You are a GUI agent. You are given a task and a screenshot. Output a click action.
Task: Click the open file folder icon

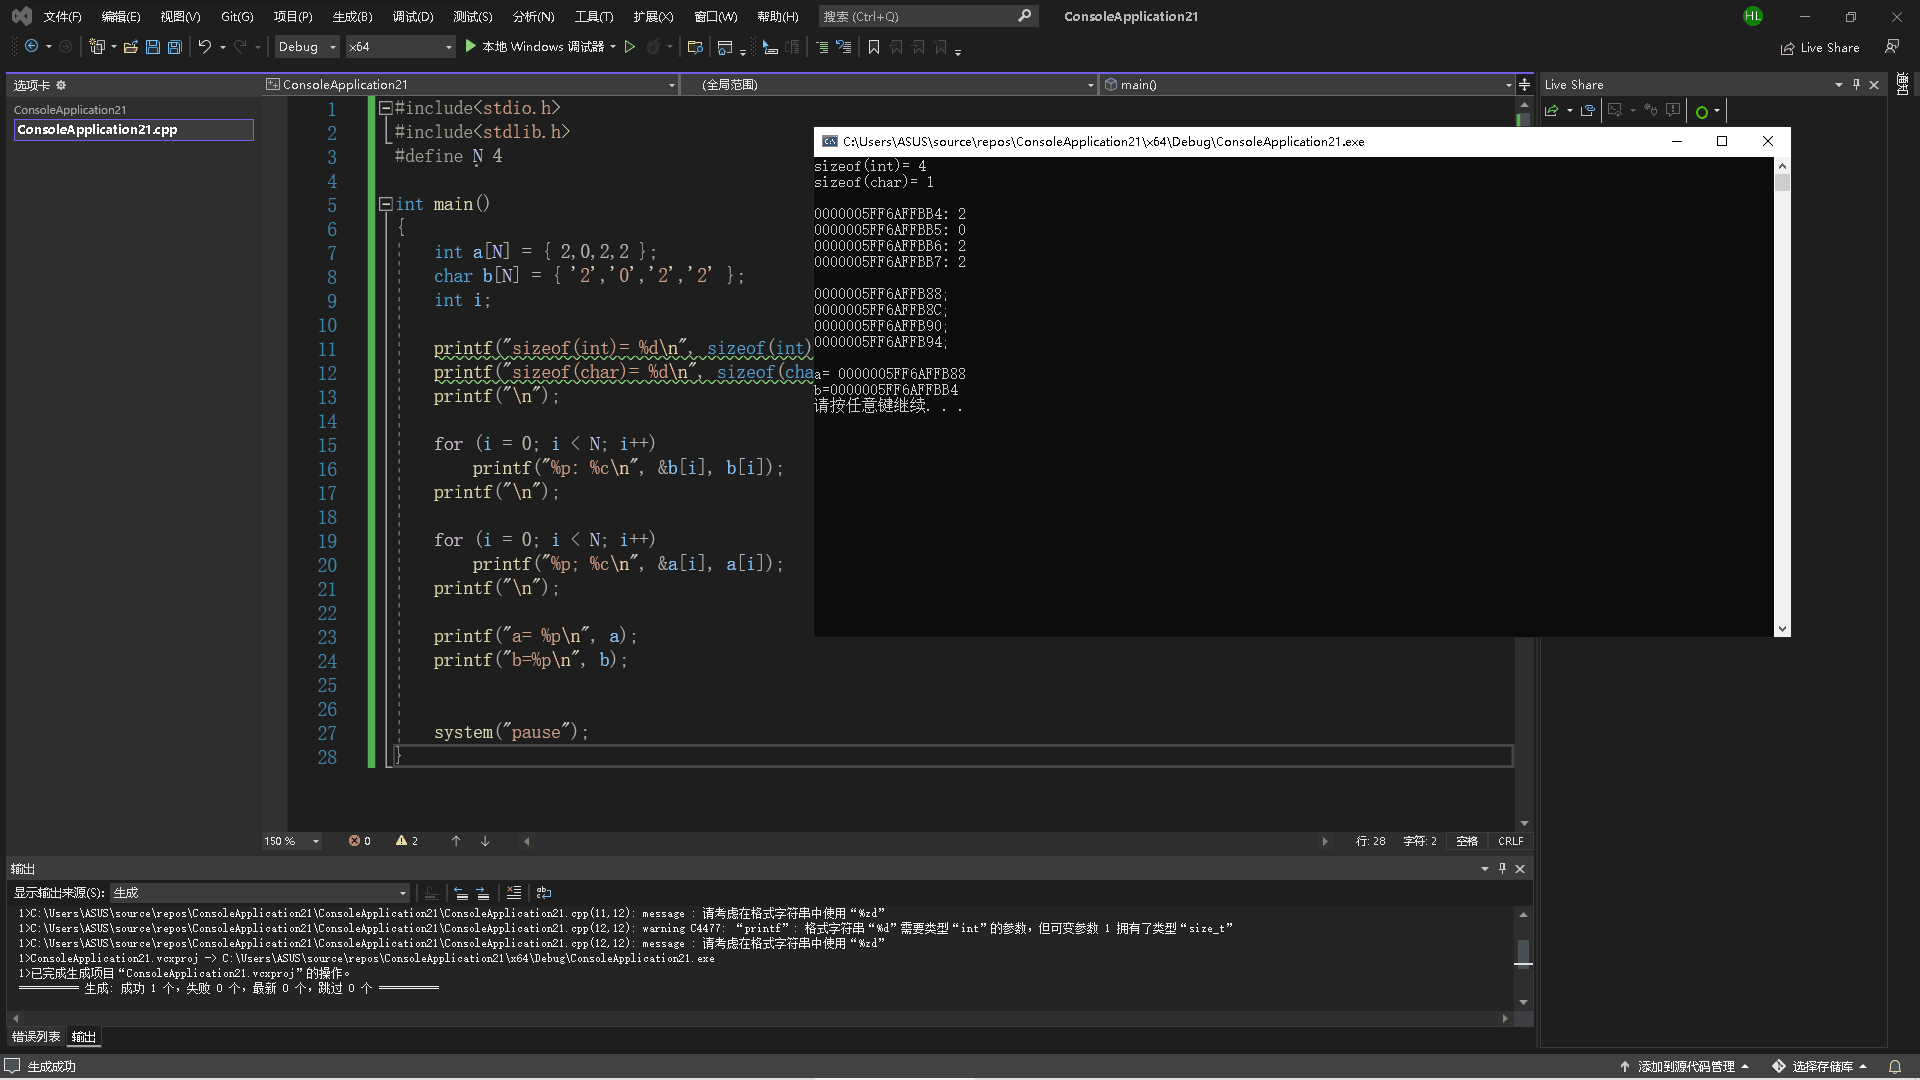coord(130,47)
